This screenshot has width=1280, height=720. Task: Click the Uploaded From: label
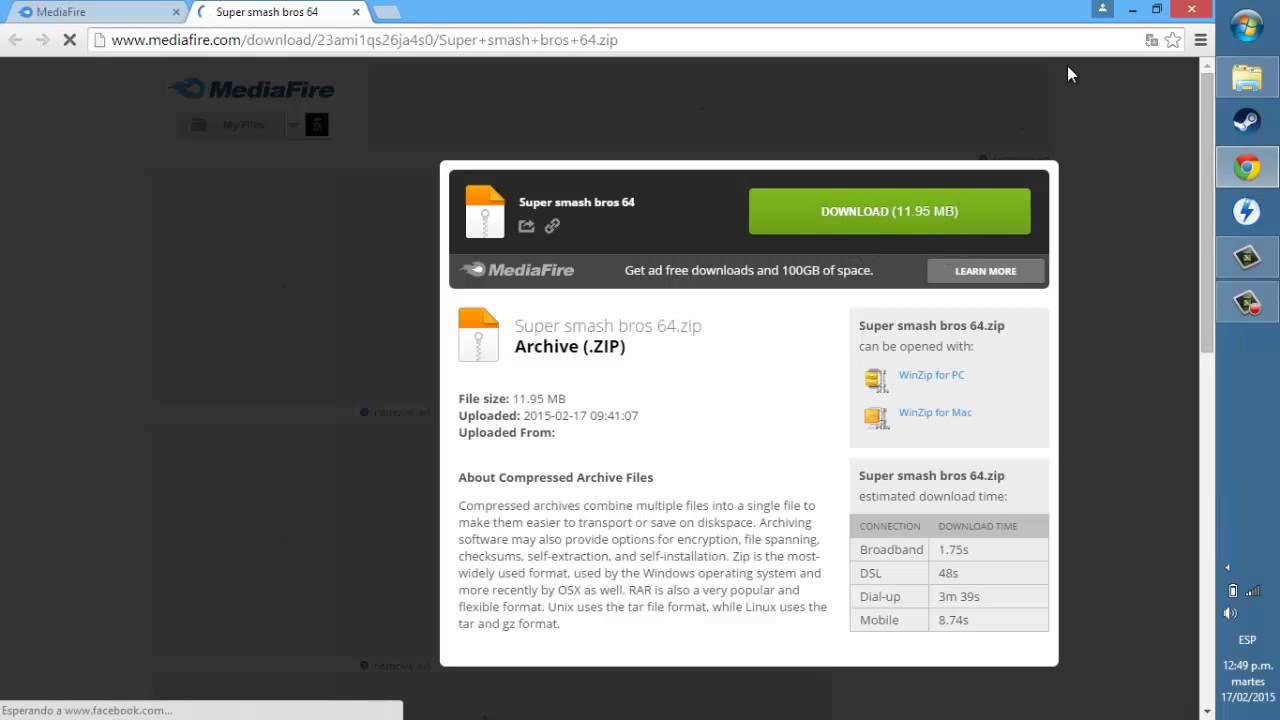click(x=507, y=433)
